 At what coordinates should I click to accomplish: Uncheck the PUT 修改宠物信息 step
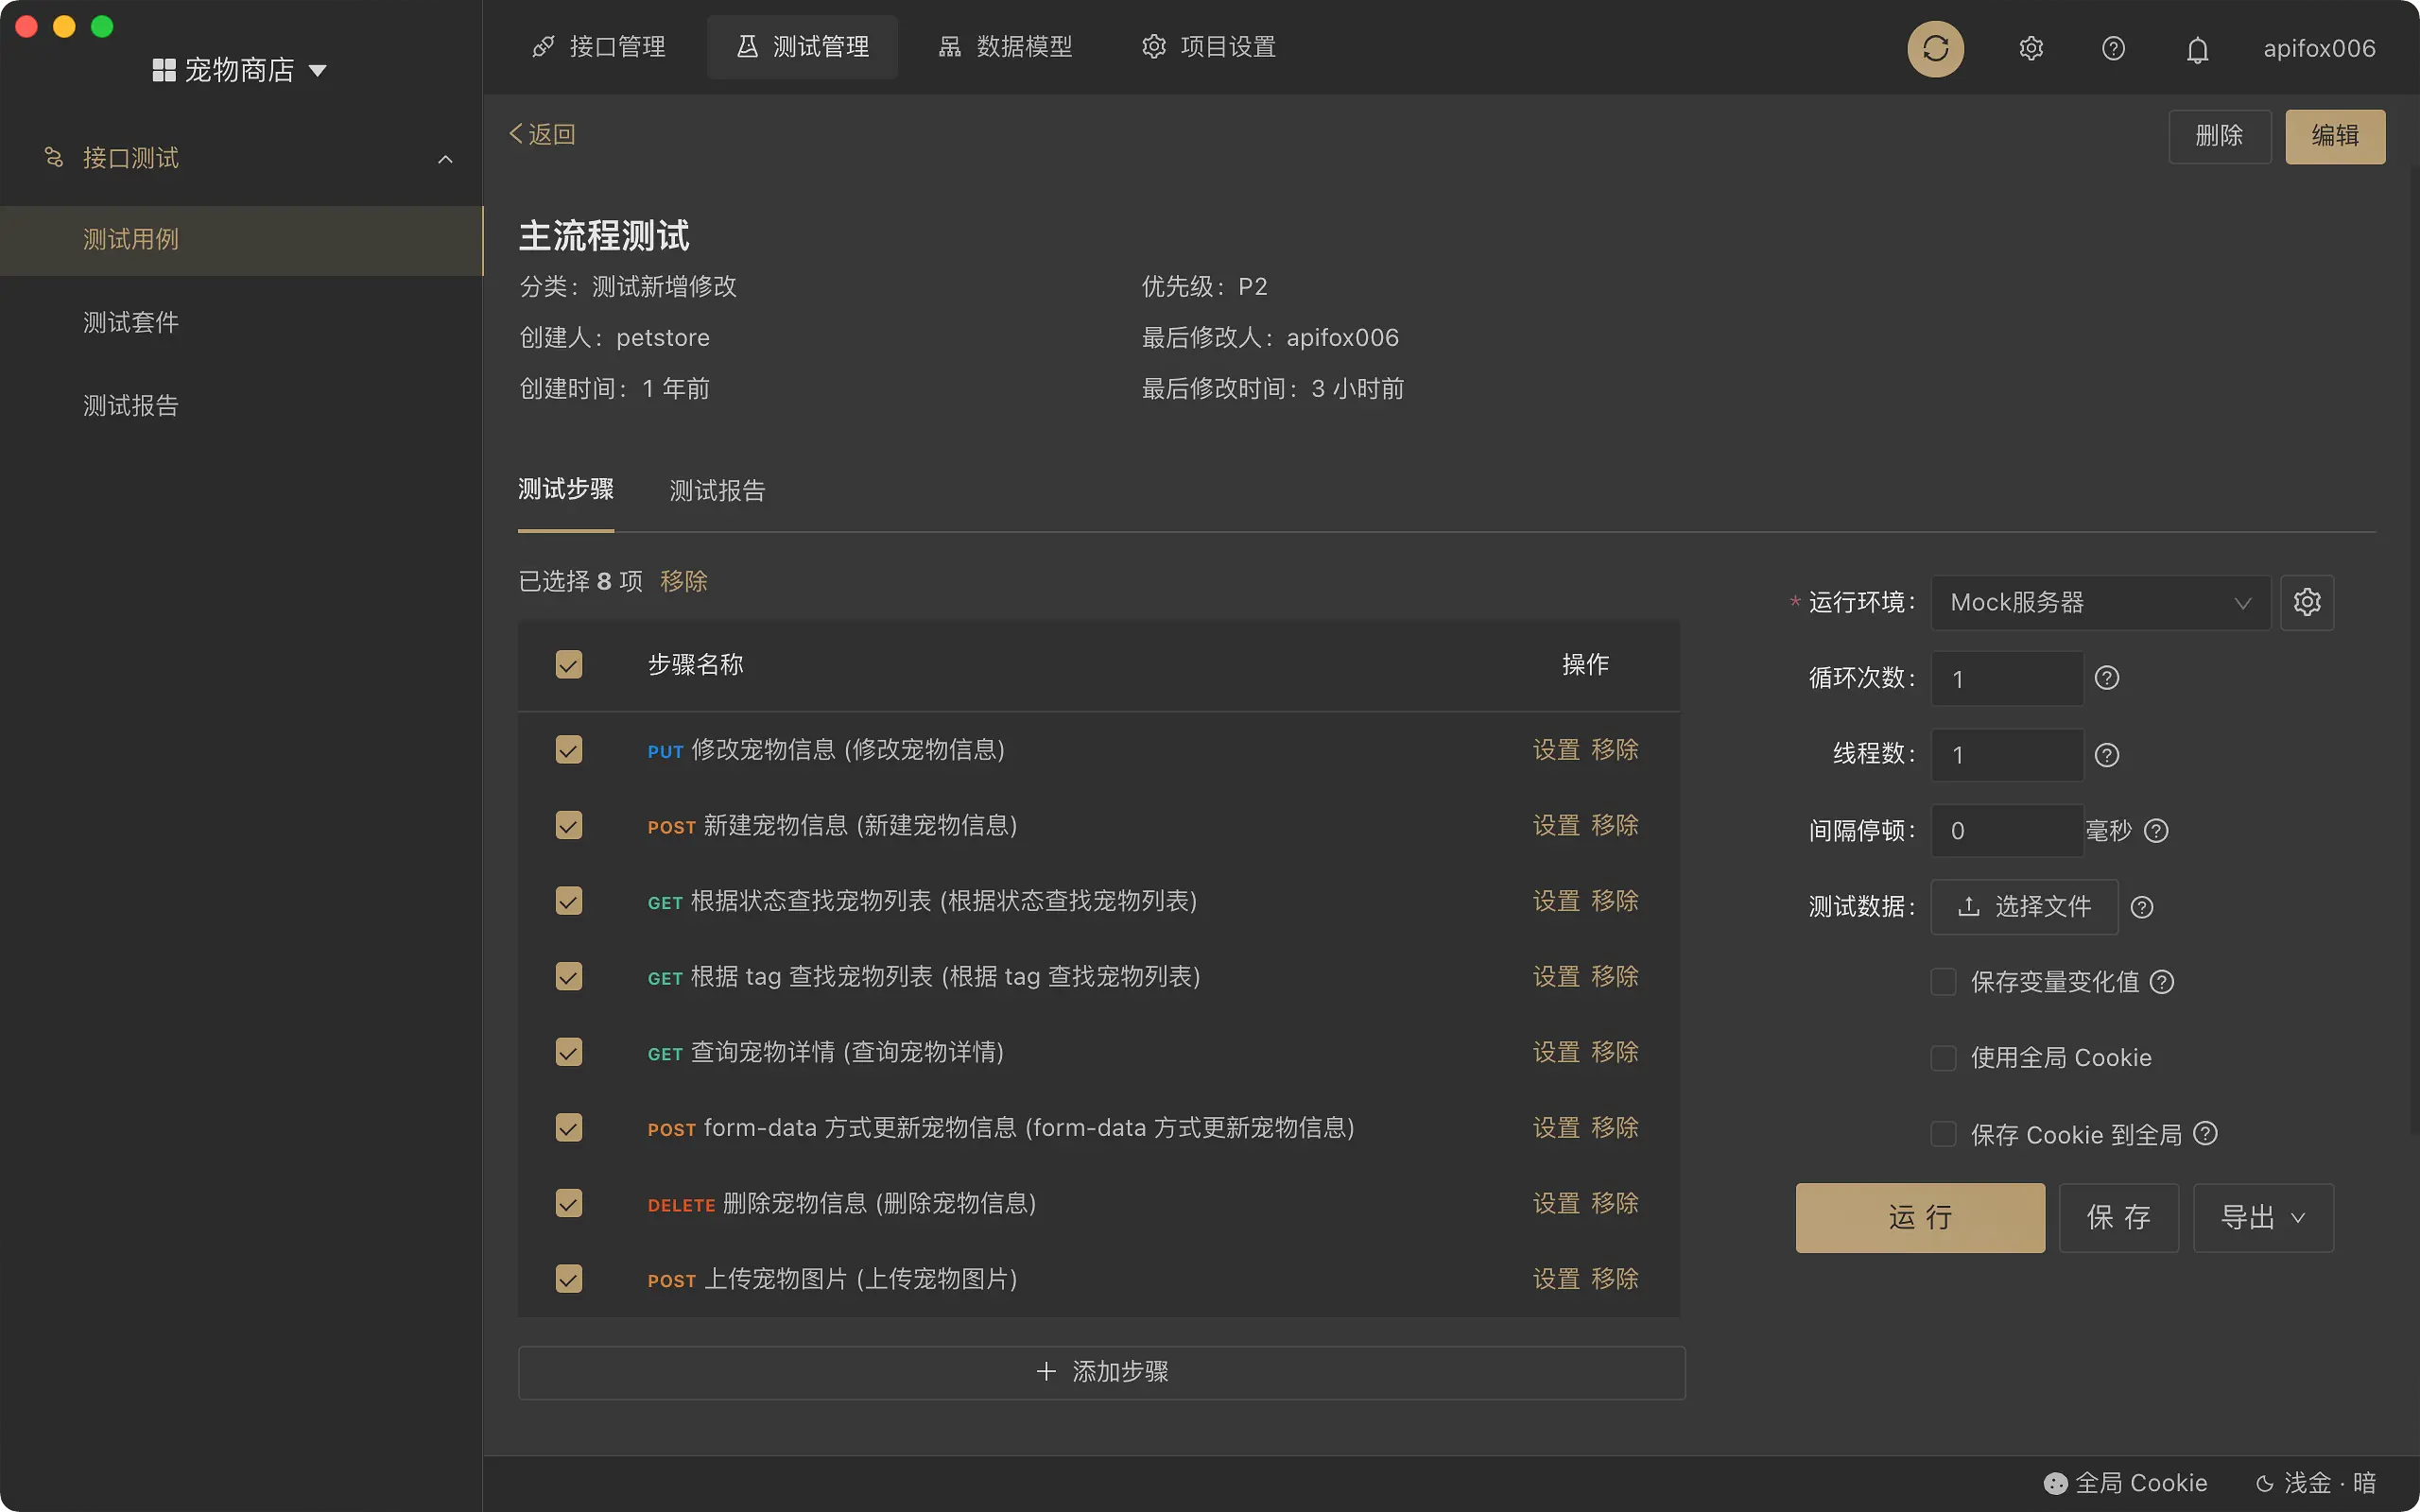(568, 749)
